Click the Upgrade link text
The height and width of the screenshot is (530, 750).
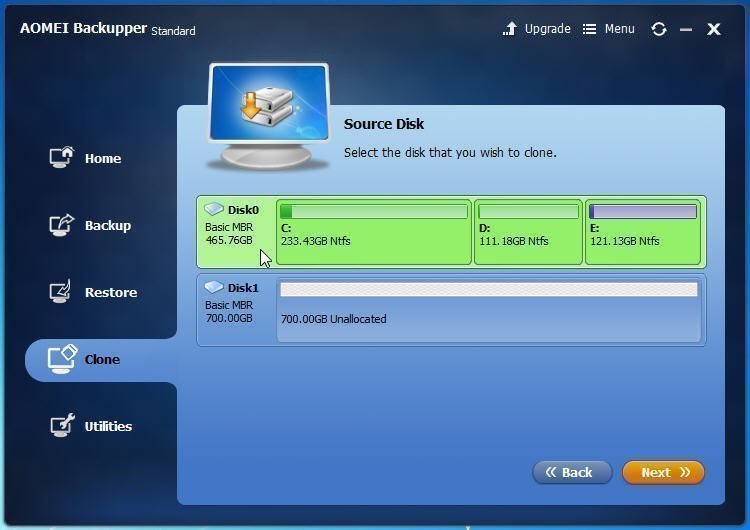click(547, 29)
